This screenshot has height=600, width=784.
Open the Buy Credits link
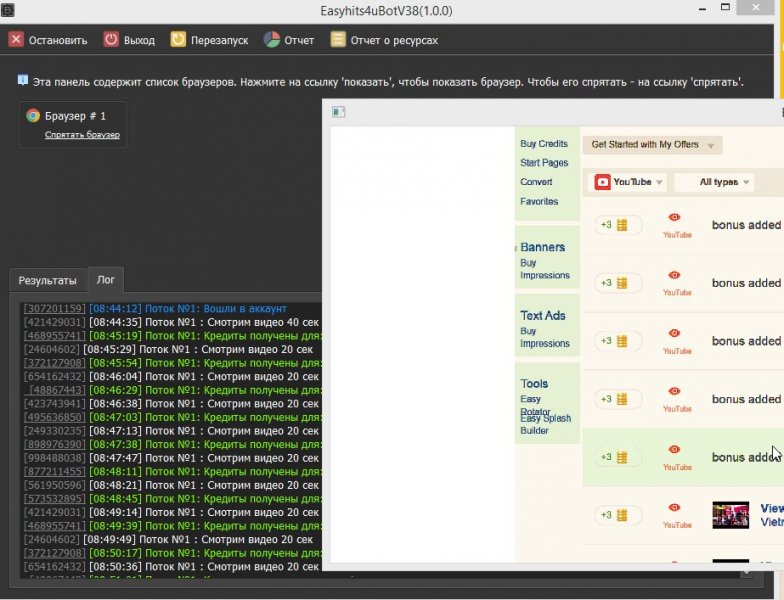coord(544,144)
